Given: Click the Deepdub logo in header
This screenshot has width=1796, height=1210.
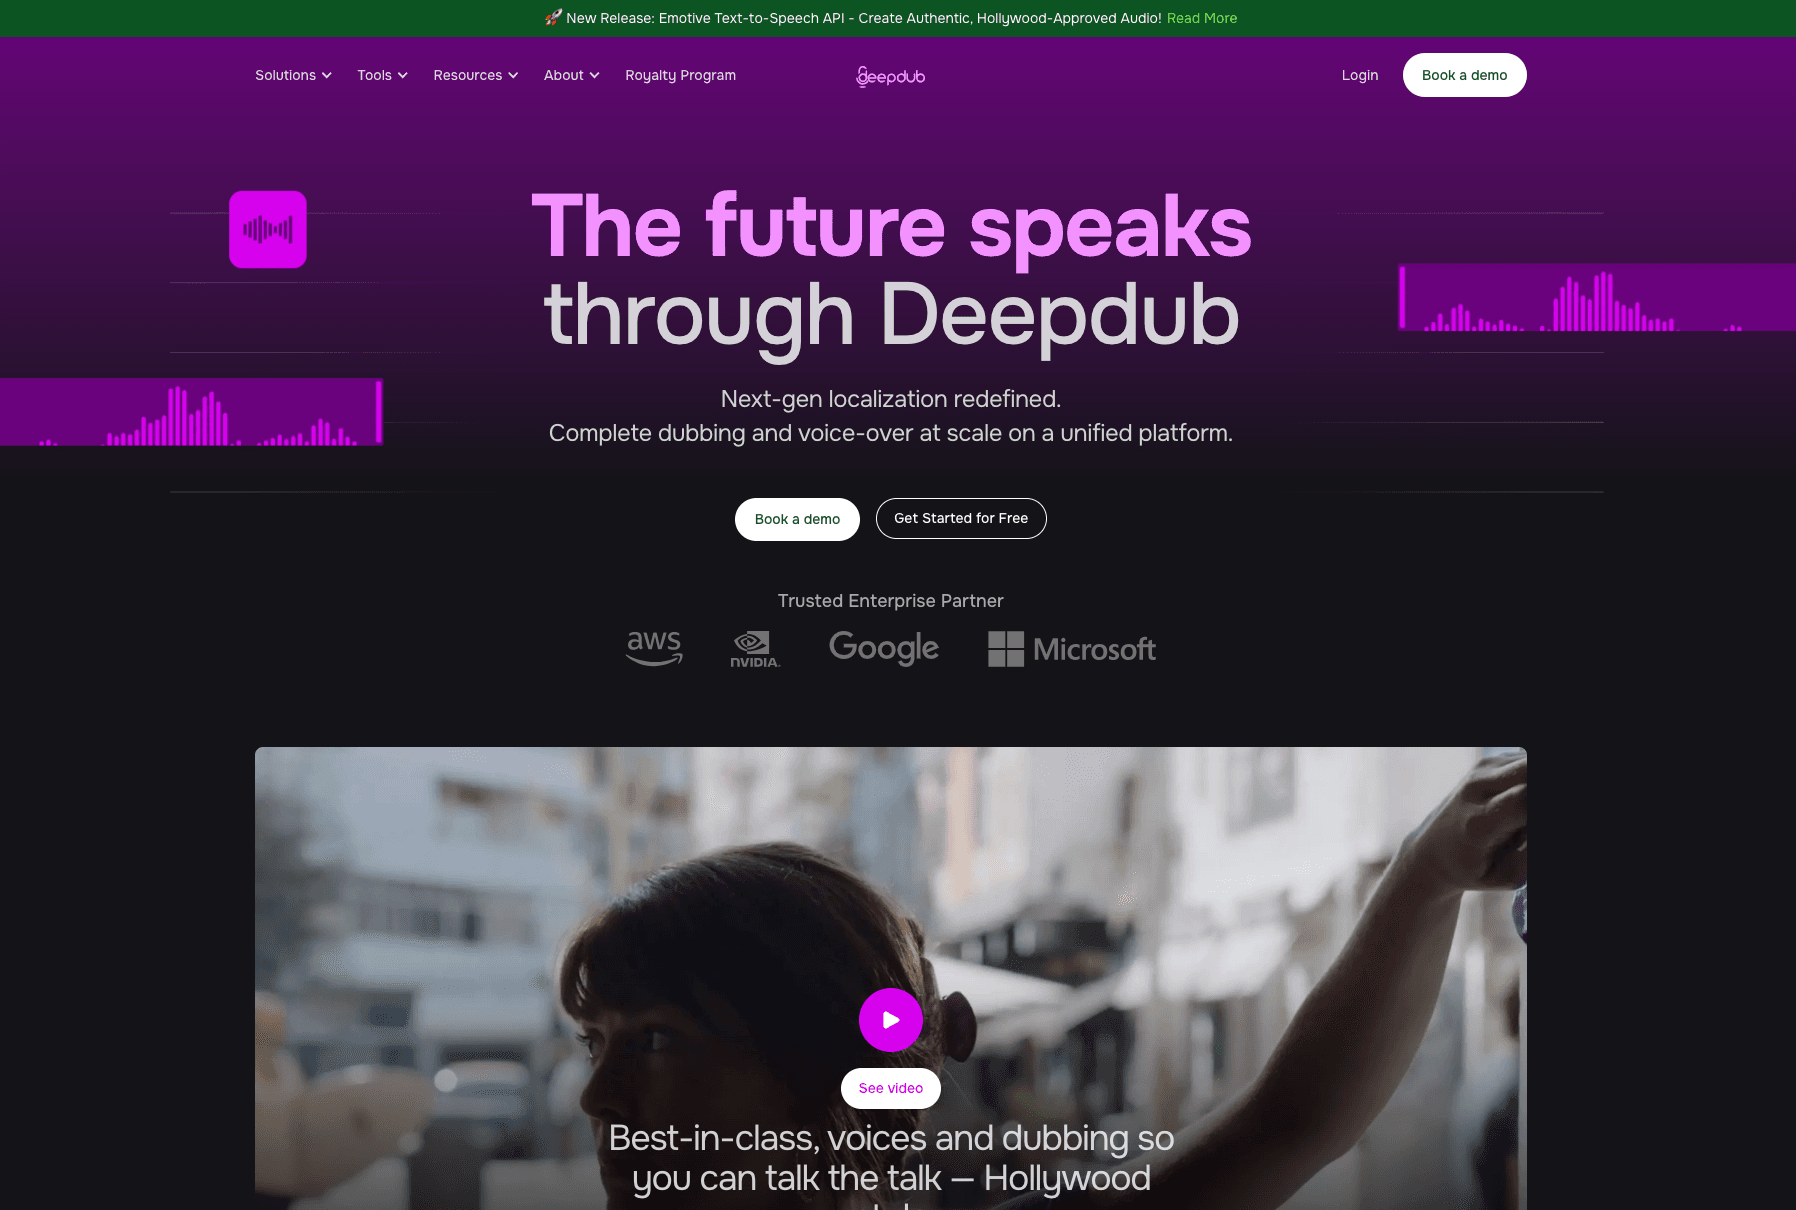Looking at the screenshot, I should point(890,76).
